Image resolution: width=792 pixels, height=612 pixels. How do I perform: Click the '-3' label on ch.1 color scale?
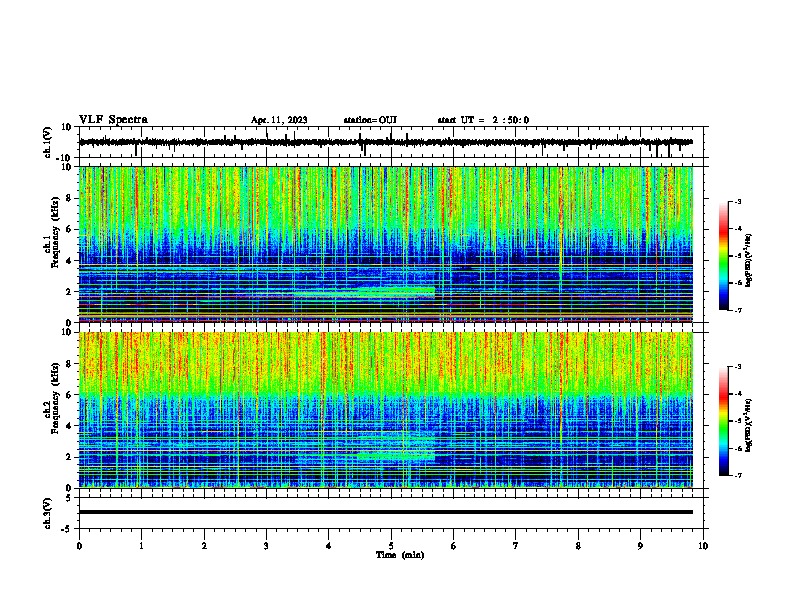738,201
